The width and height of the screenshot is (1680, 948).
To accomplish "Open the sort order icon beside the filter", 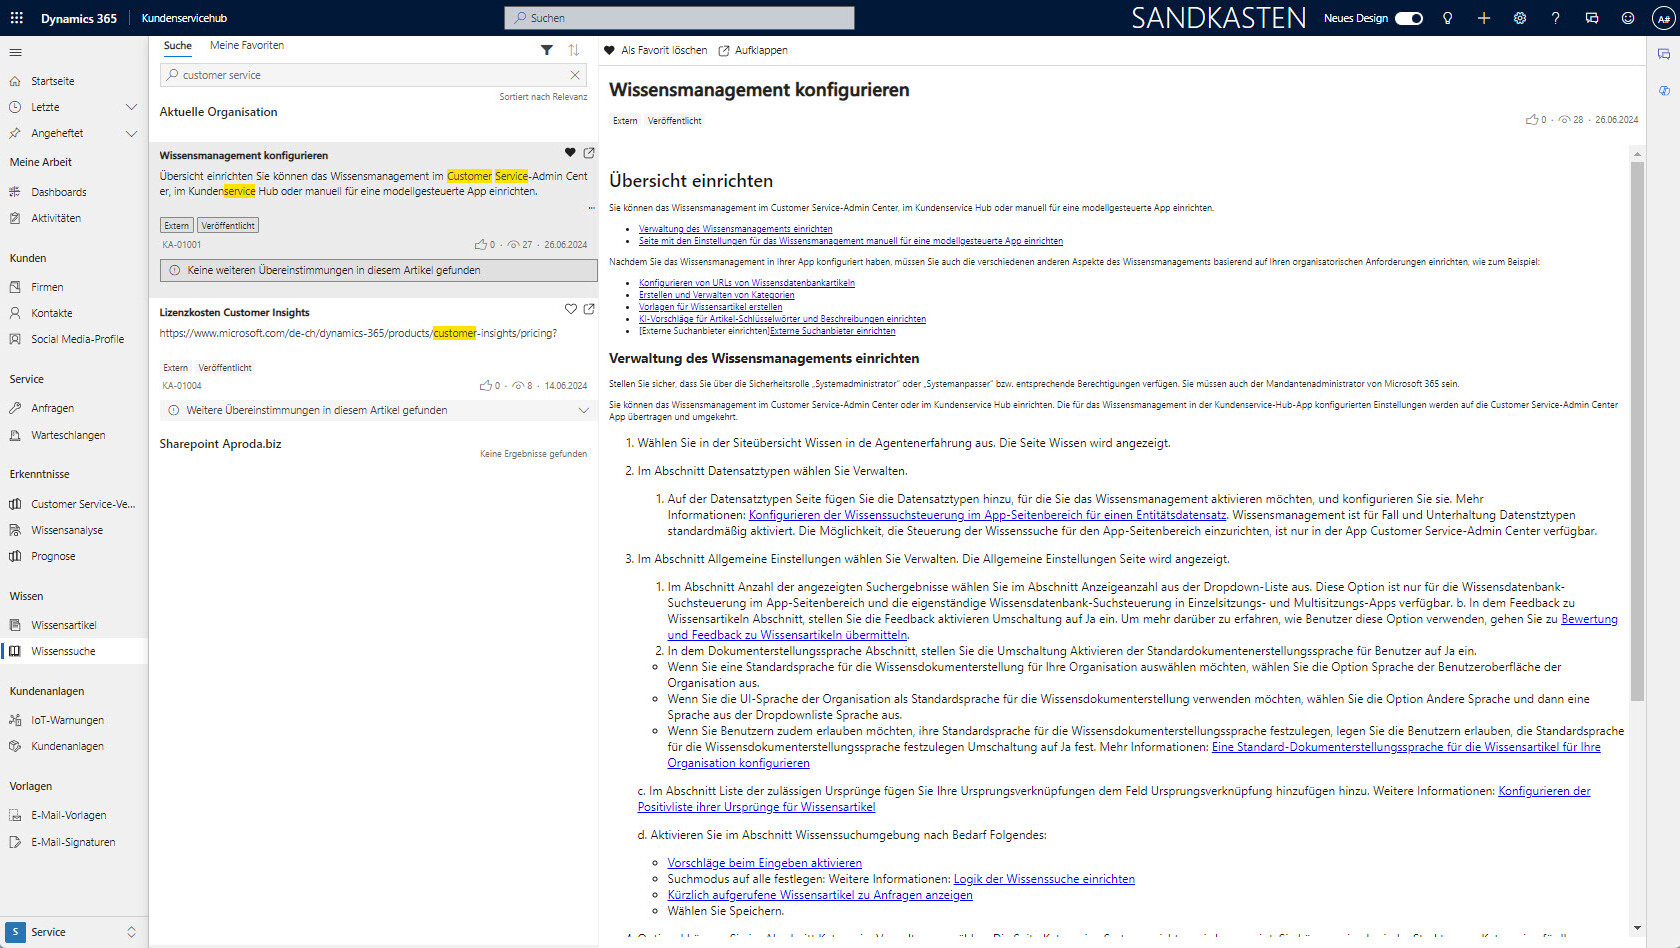I will [573, 49].
